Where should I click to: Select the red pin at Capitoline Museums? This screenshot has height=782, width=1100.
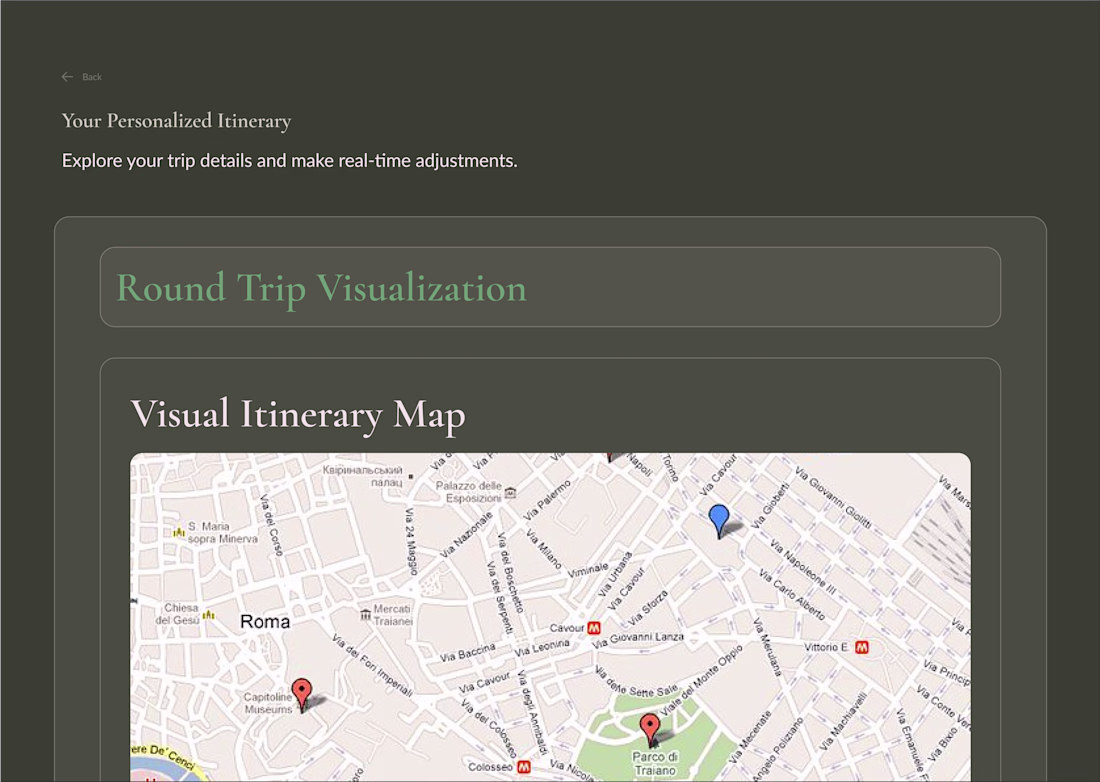[x=302, y=695]
